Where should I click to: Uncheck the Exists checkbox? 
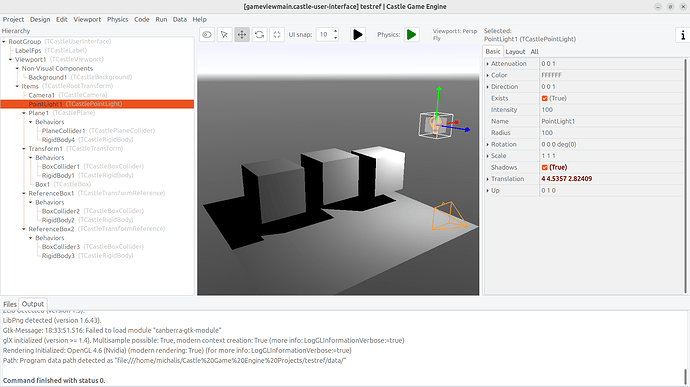544,98
